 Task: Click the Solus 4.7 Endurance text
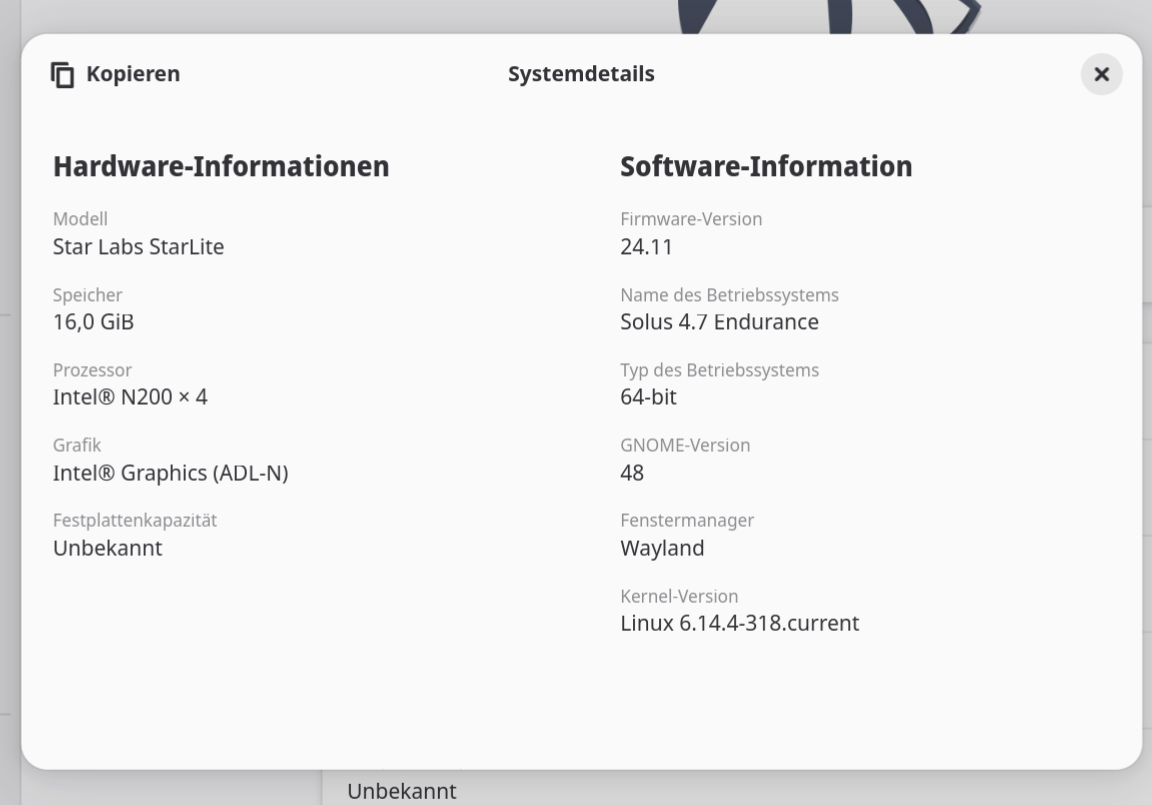point(719,322)
